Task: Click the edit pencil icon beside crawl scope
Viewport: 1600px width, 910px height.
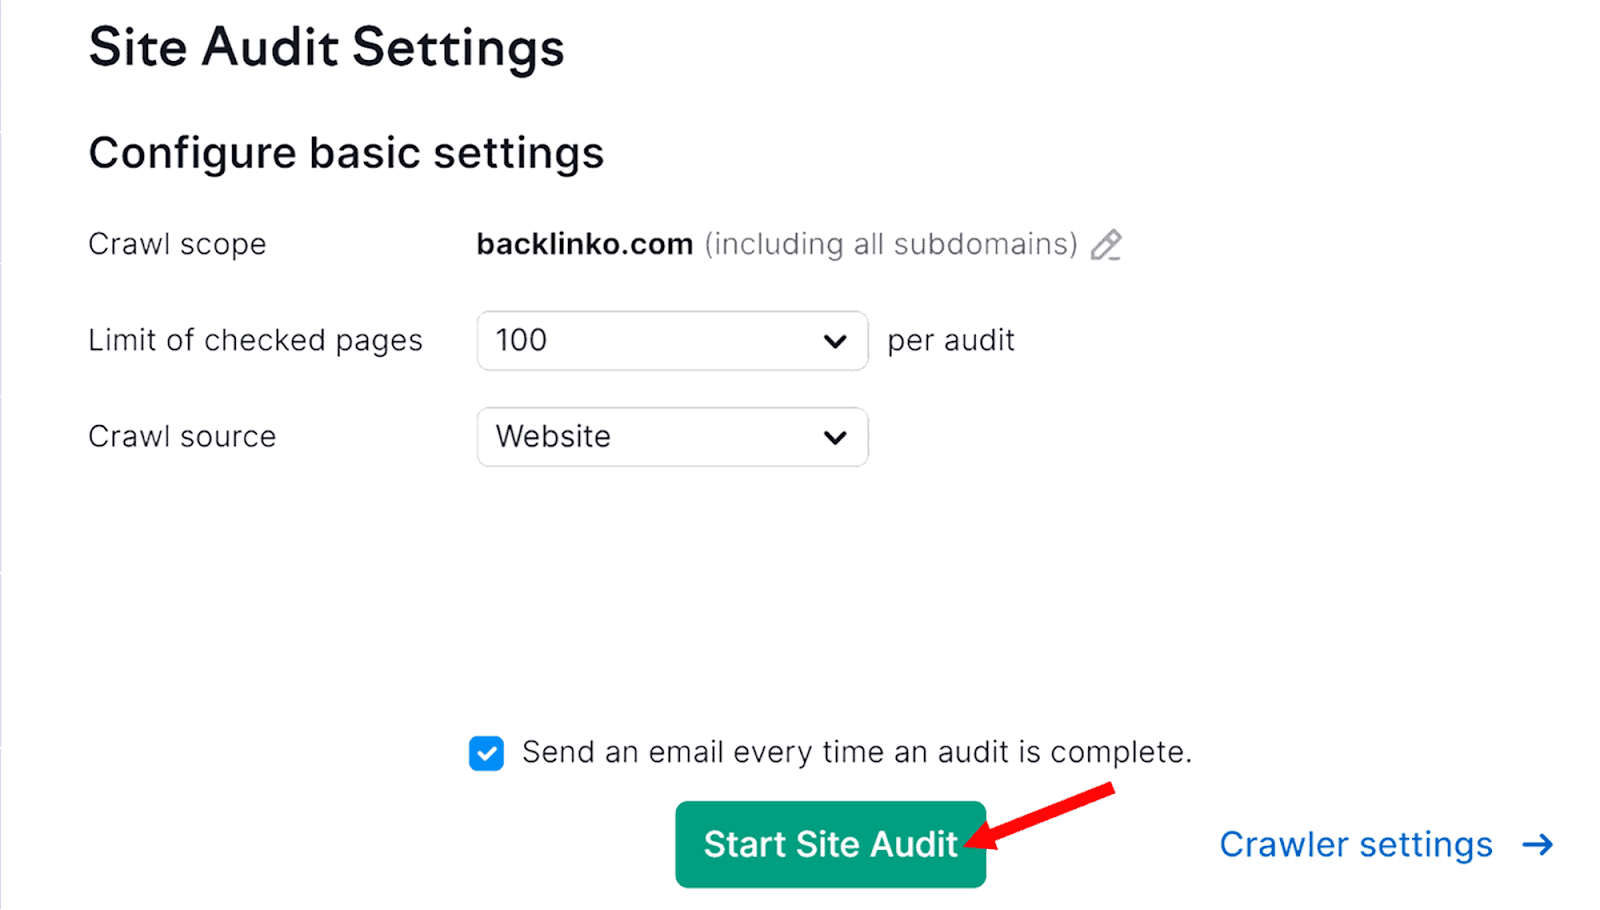Action: coord(1106,245)
